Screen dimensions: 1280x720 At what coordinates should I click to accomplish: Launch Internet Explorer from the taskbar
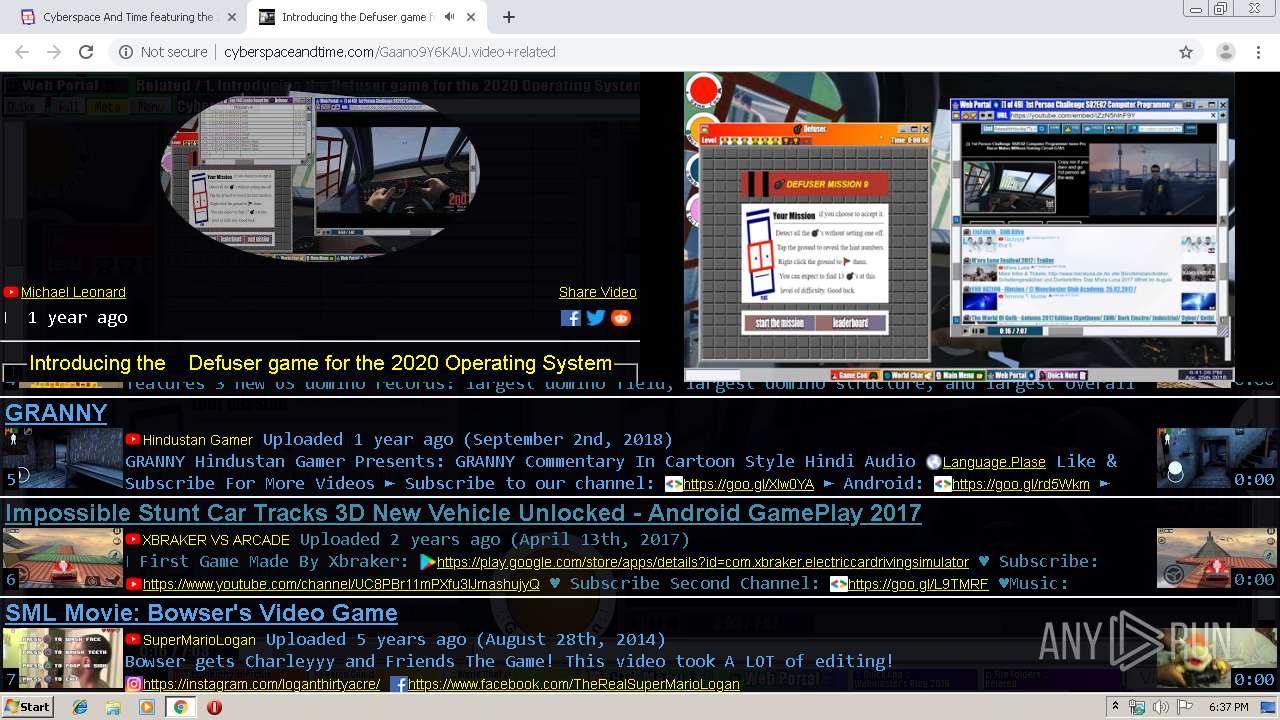[80, 707]
